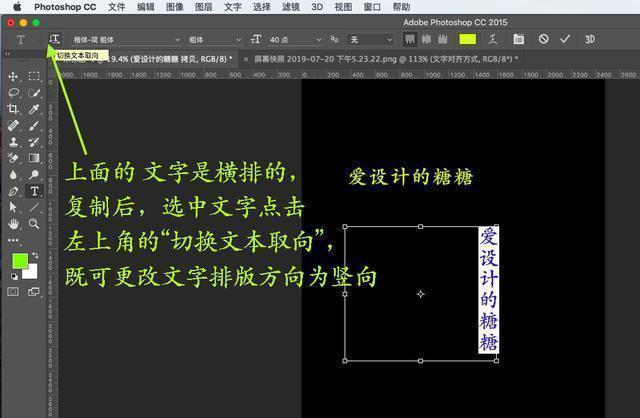640x418 pixels.
Task: Select the Blur tool
Action: (x=13, y=175)
